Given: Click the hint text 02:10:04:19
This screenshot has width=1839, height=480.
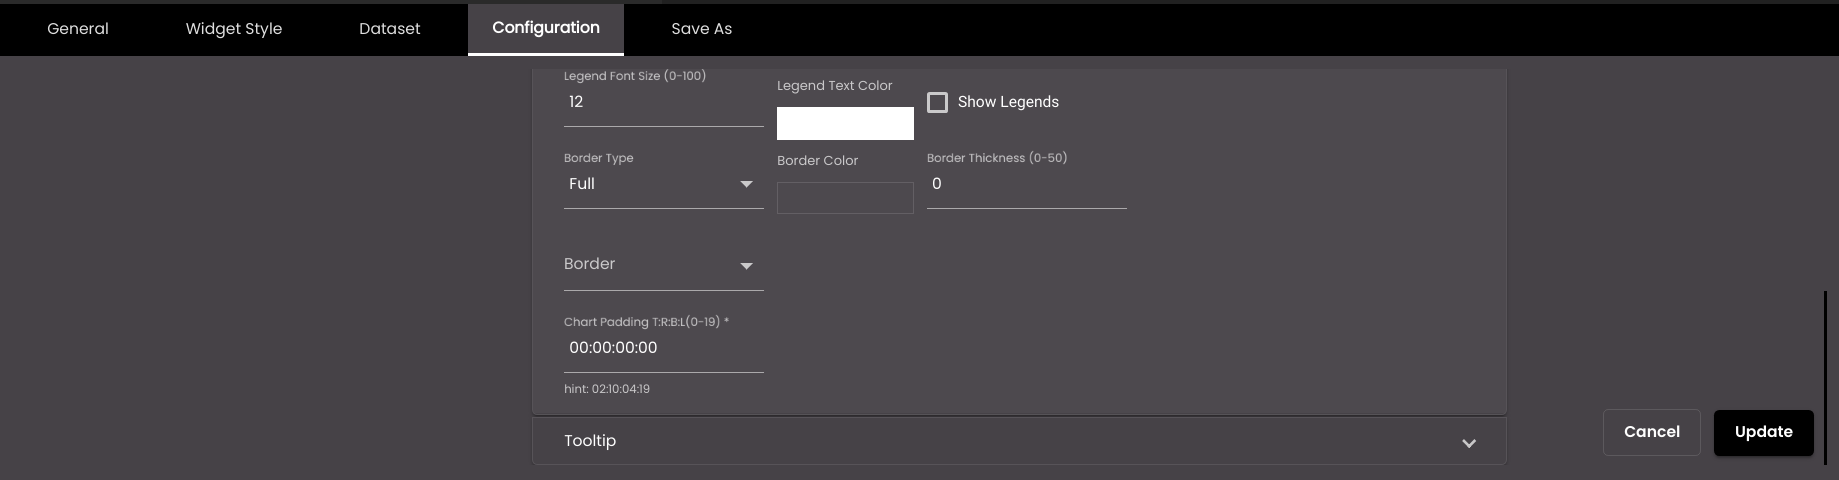Looking at the screenshot, I should click(607, 389).
